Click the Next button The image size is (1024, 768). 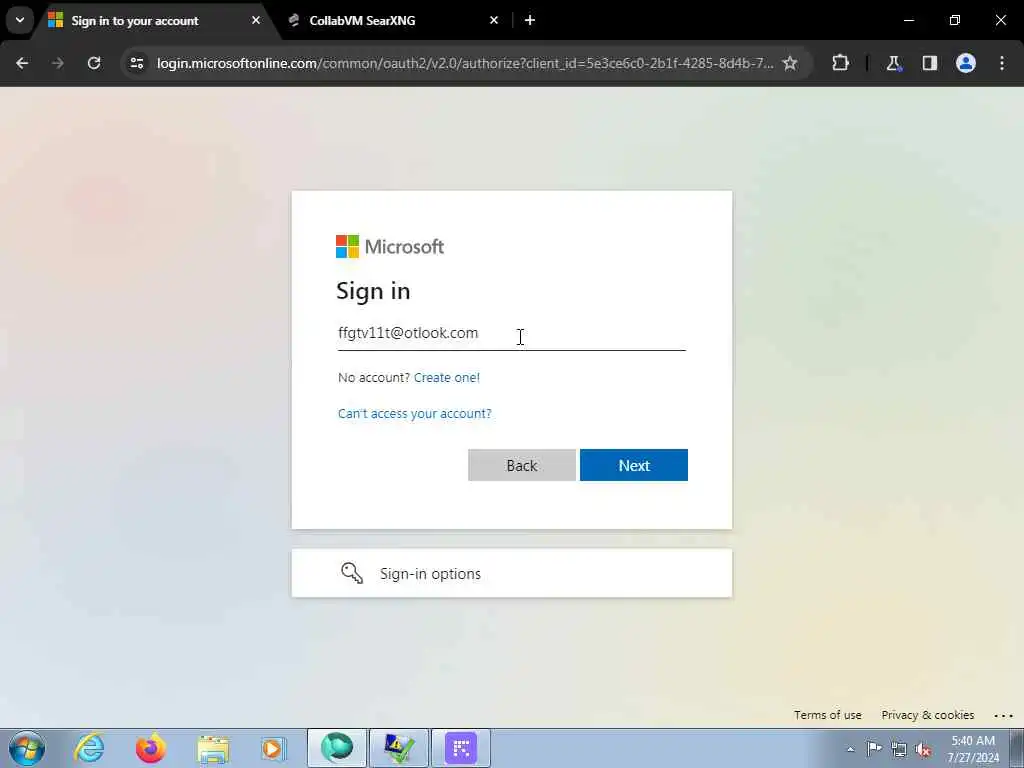[x=633, y=465]
